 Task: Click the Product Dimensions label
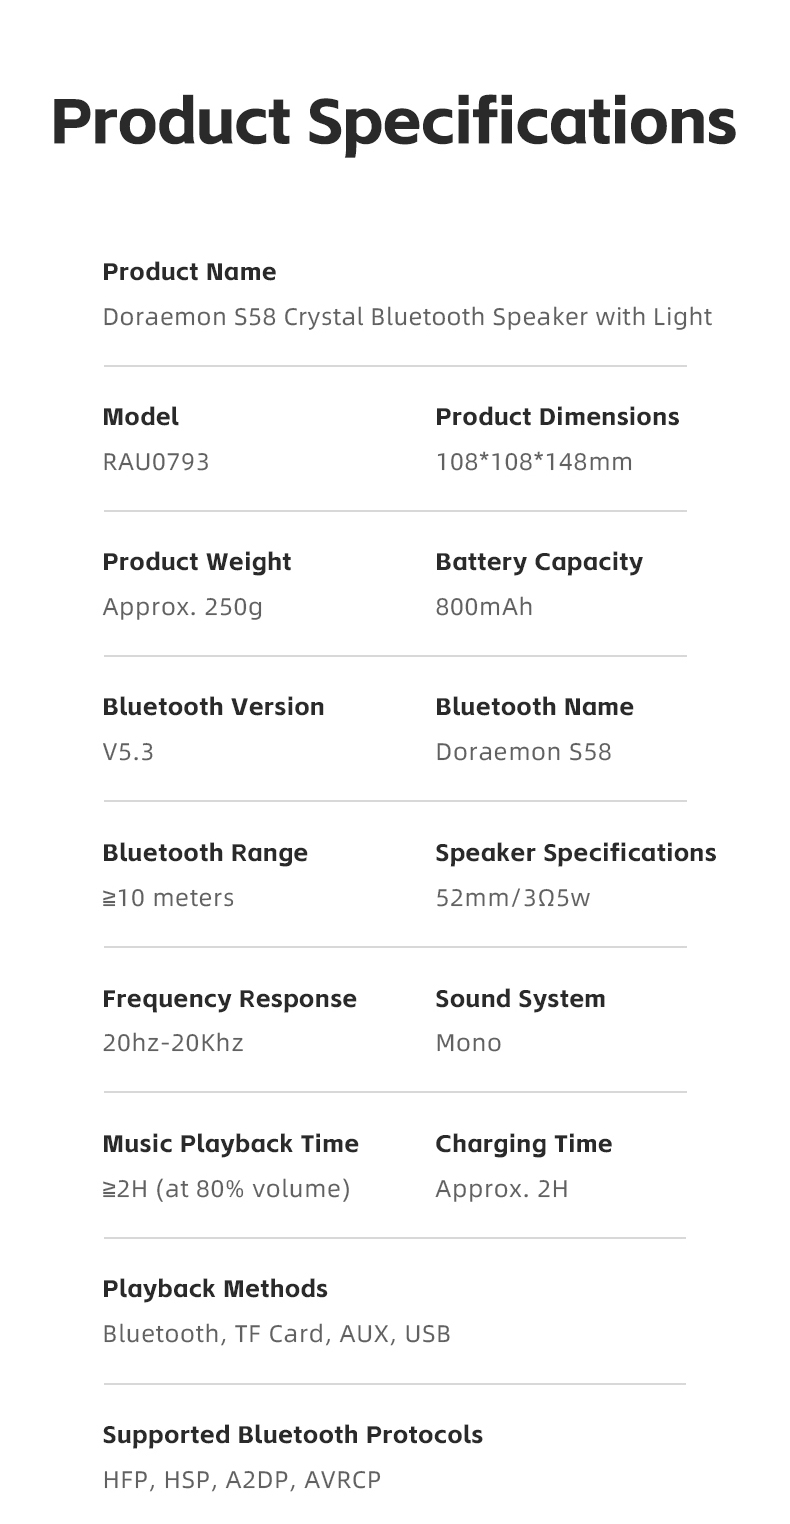[557, 417]
